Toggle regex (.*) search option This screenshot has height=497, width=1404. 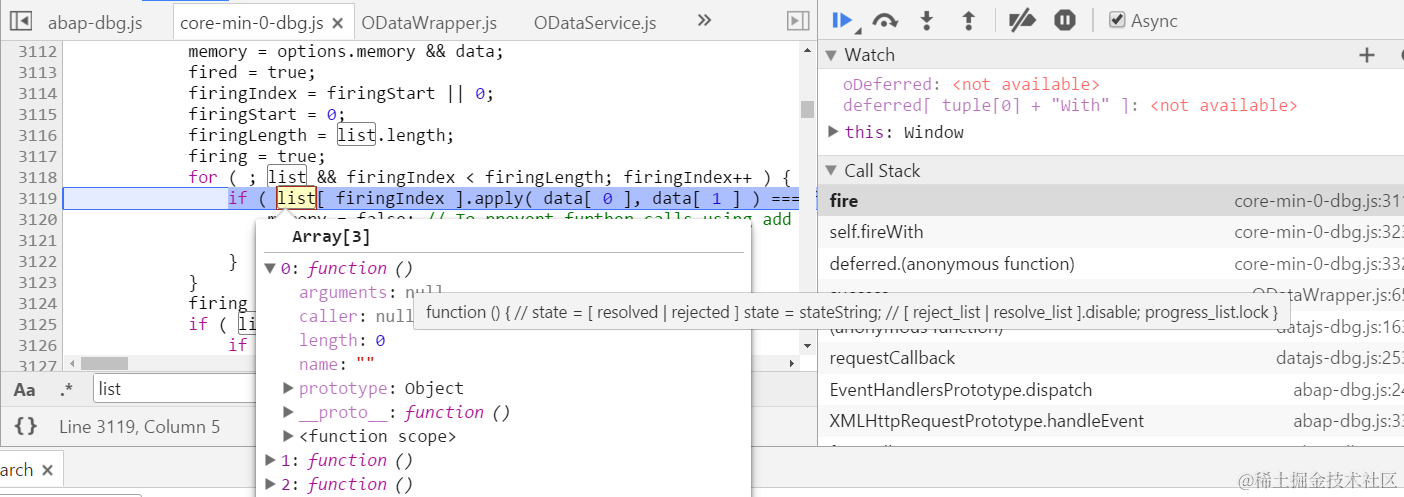click(x=67, y=390)
